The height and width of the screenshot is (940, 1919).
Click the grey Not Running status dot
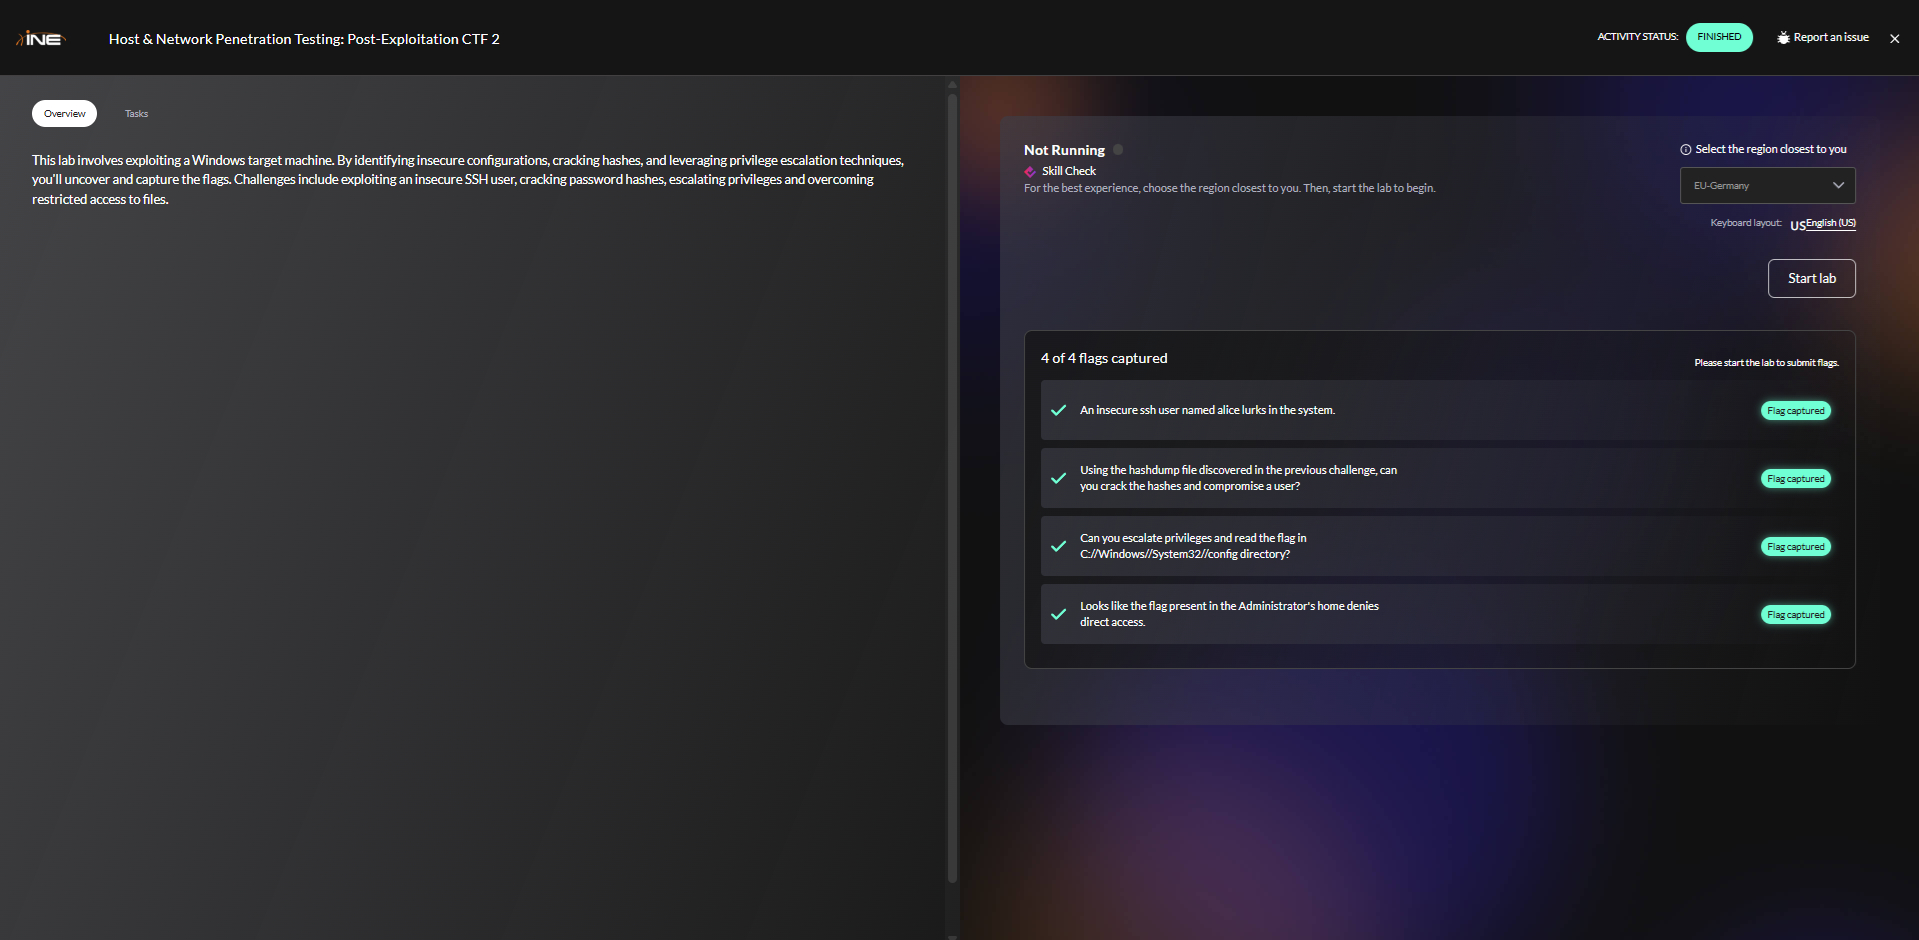1118,150
